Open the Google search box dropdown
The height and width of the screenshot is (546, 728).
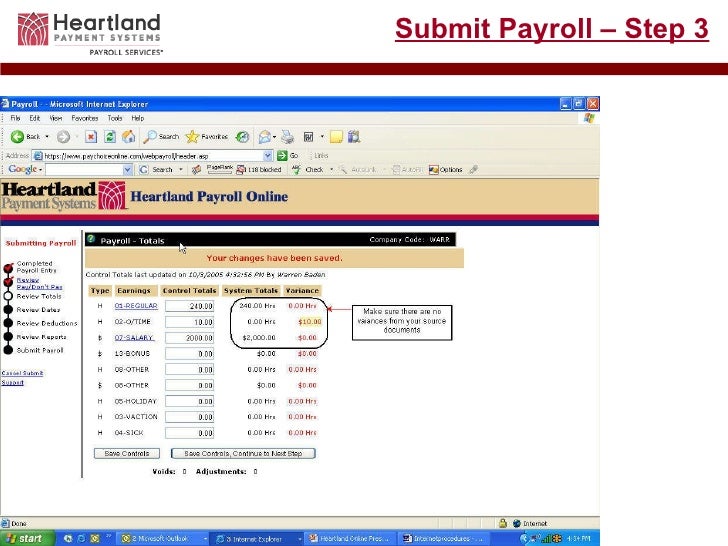[128, 170]
